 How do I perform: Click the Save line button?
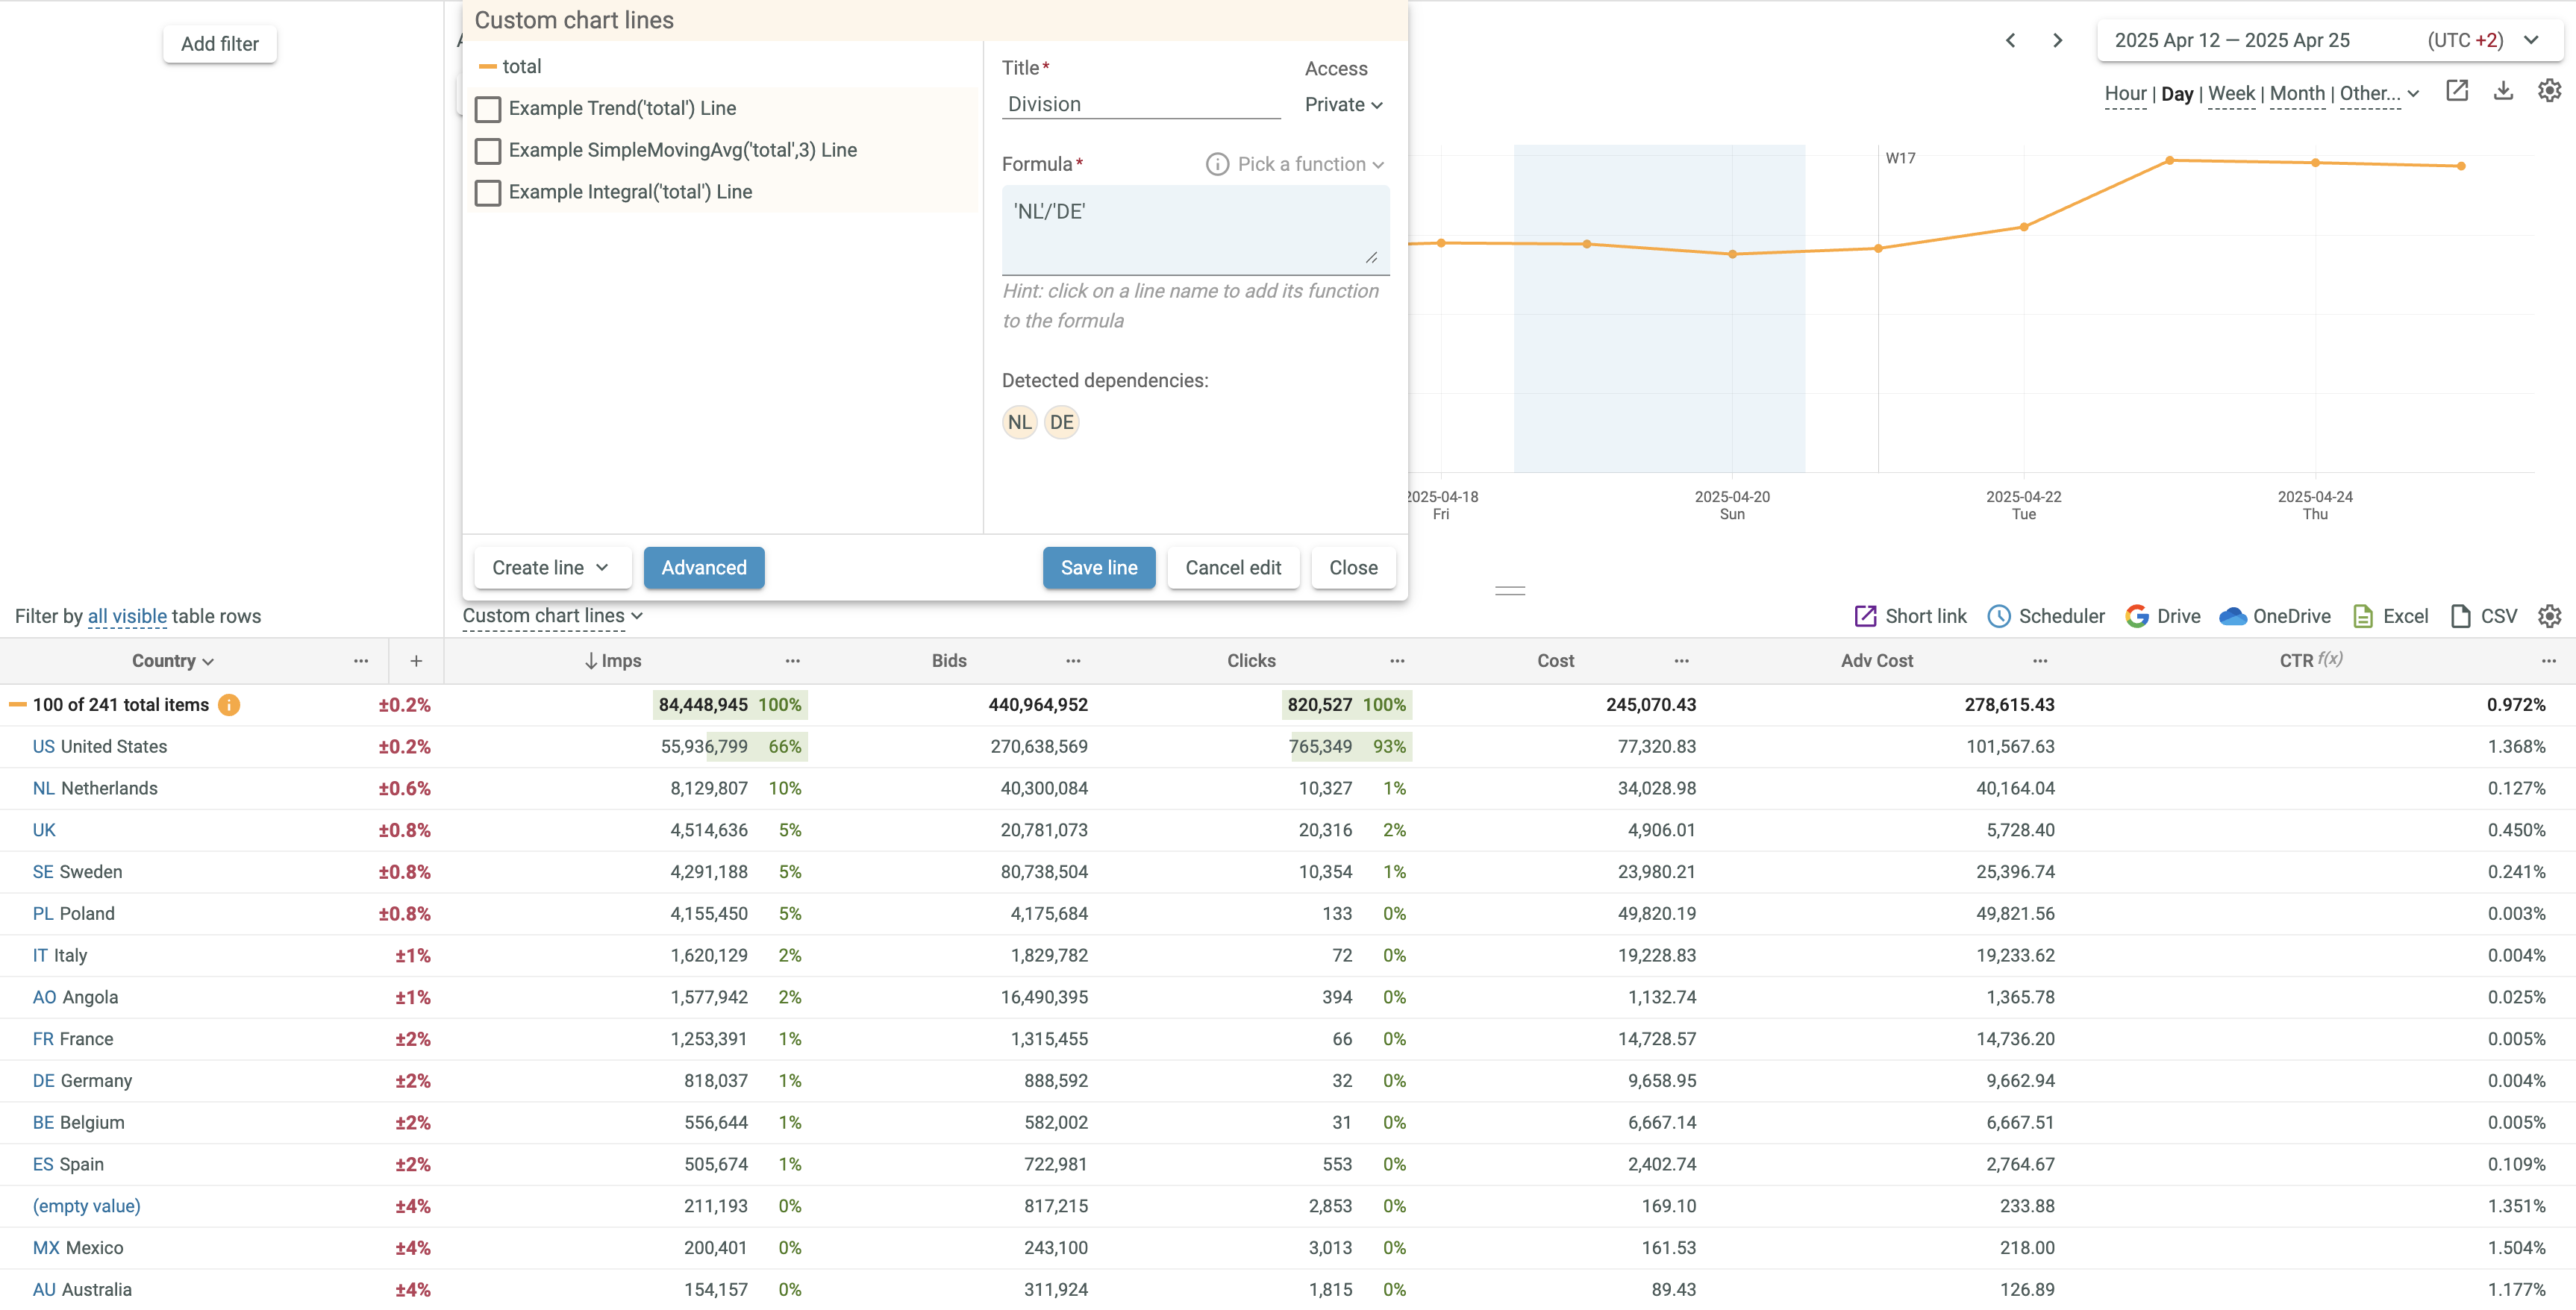click(x=1098, y=568)
